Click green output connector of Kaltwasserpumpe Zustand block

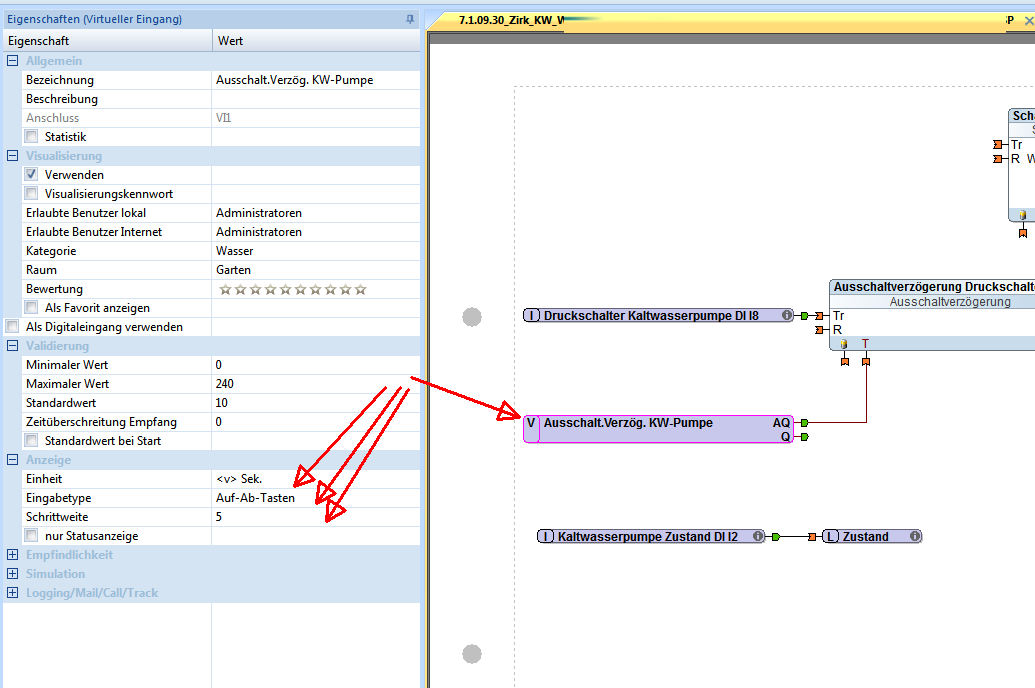click(776, 537)
